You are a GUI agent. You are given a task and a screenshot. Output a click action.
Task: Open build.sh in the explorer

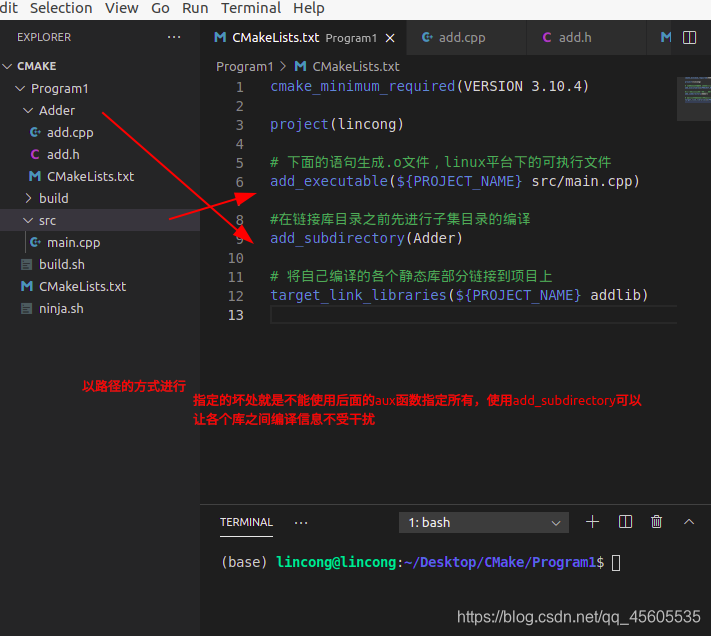click(62, 265)
